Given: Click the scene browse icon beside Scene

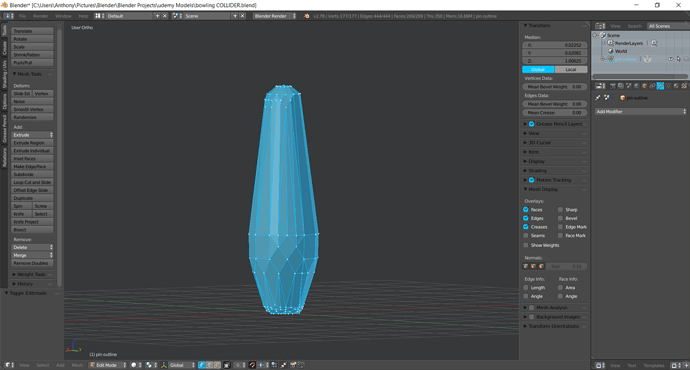Looking at the screenshot, I should point(176,16).
